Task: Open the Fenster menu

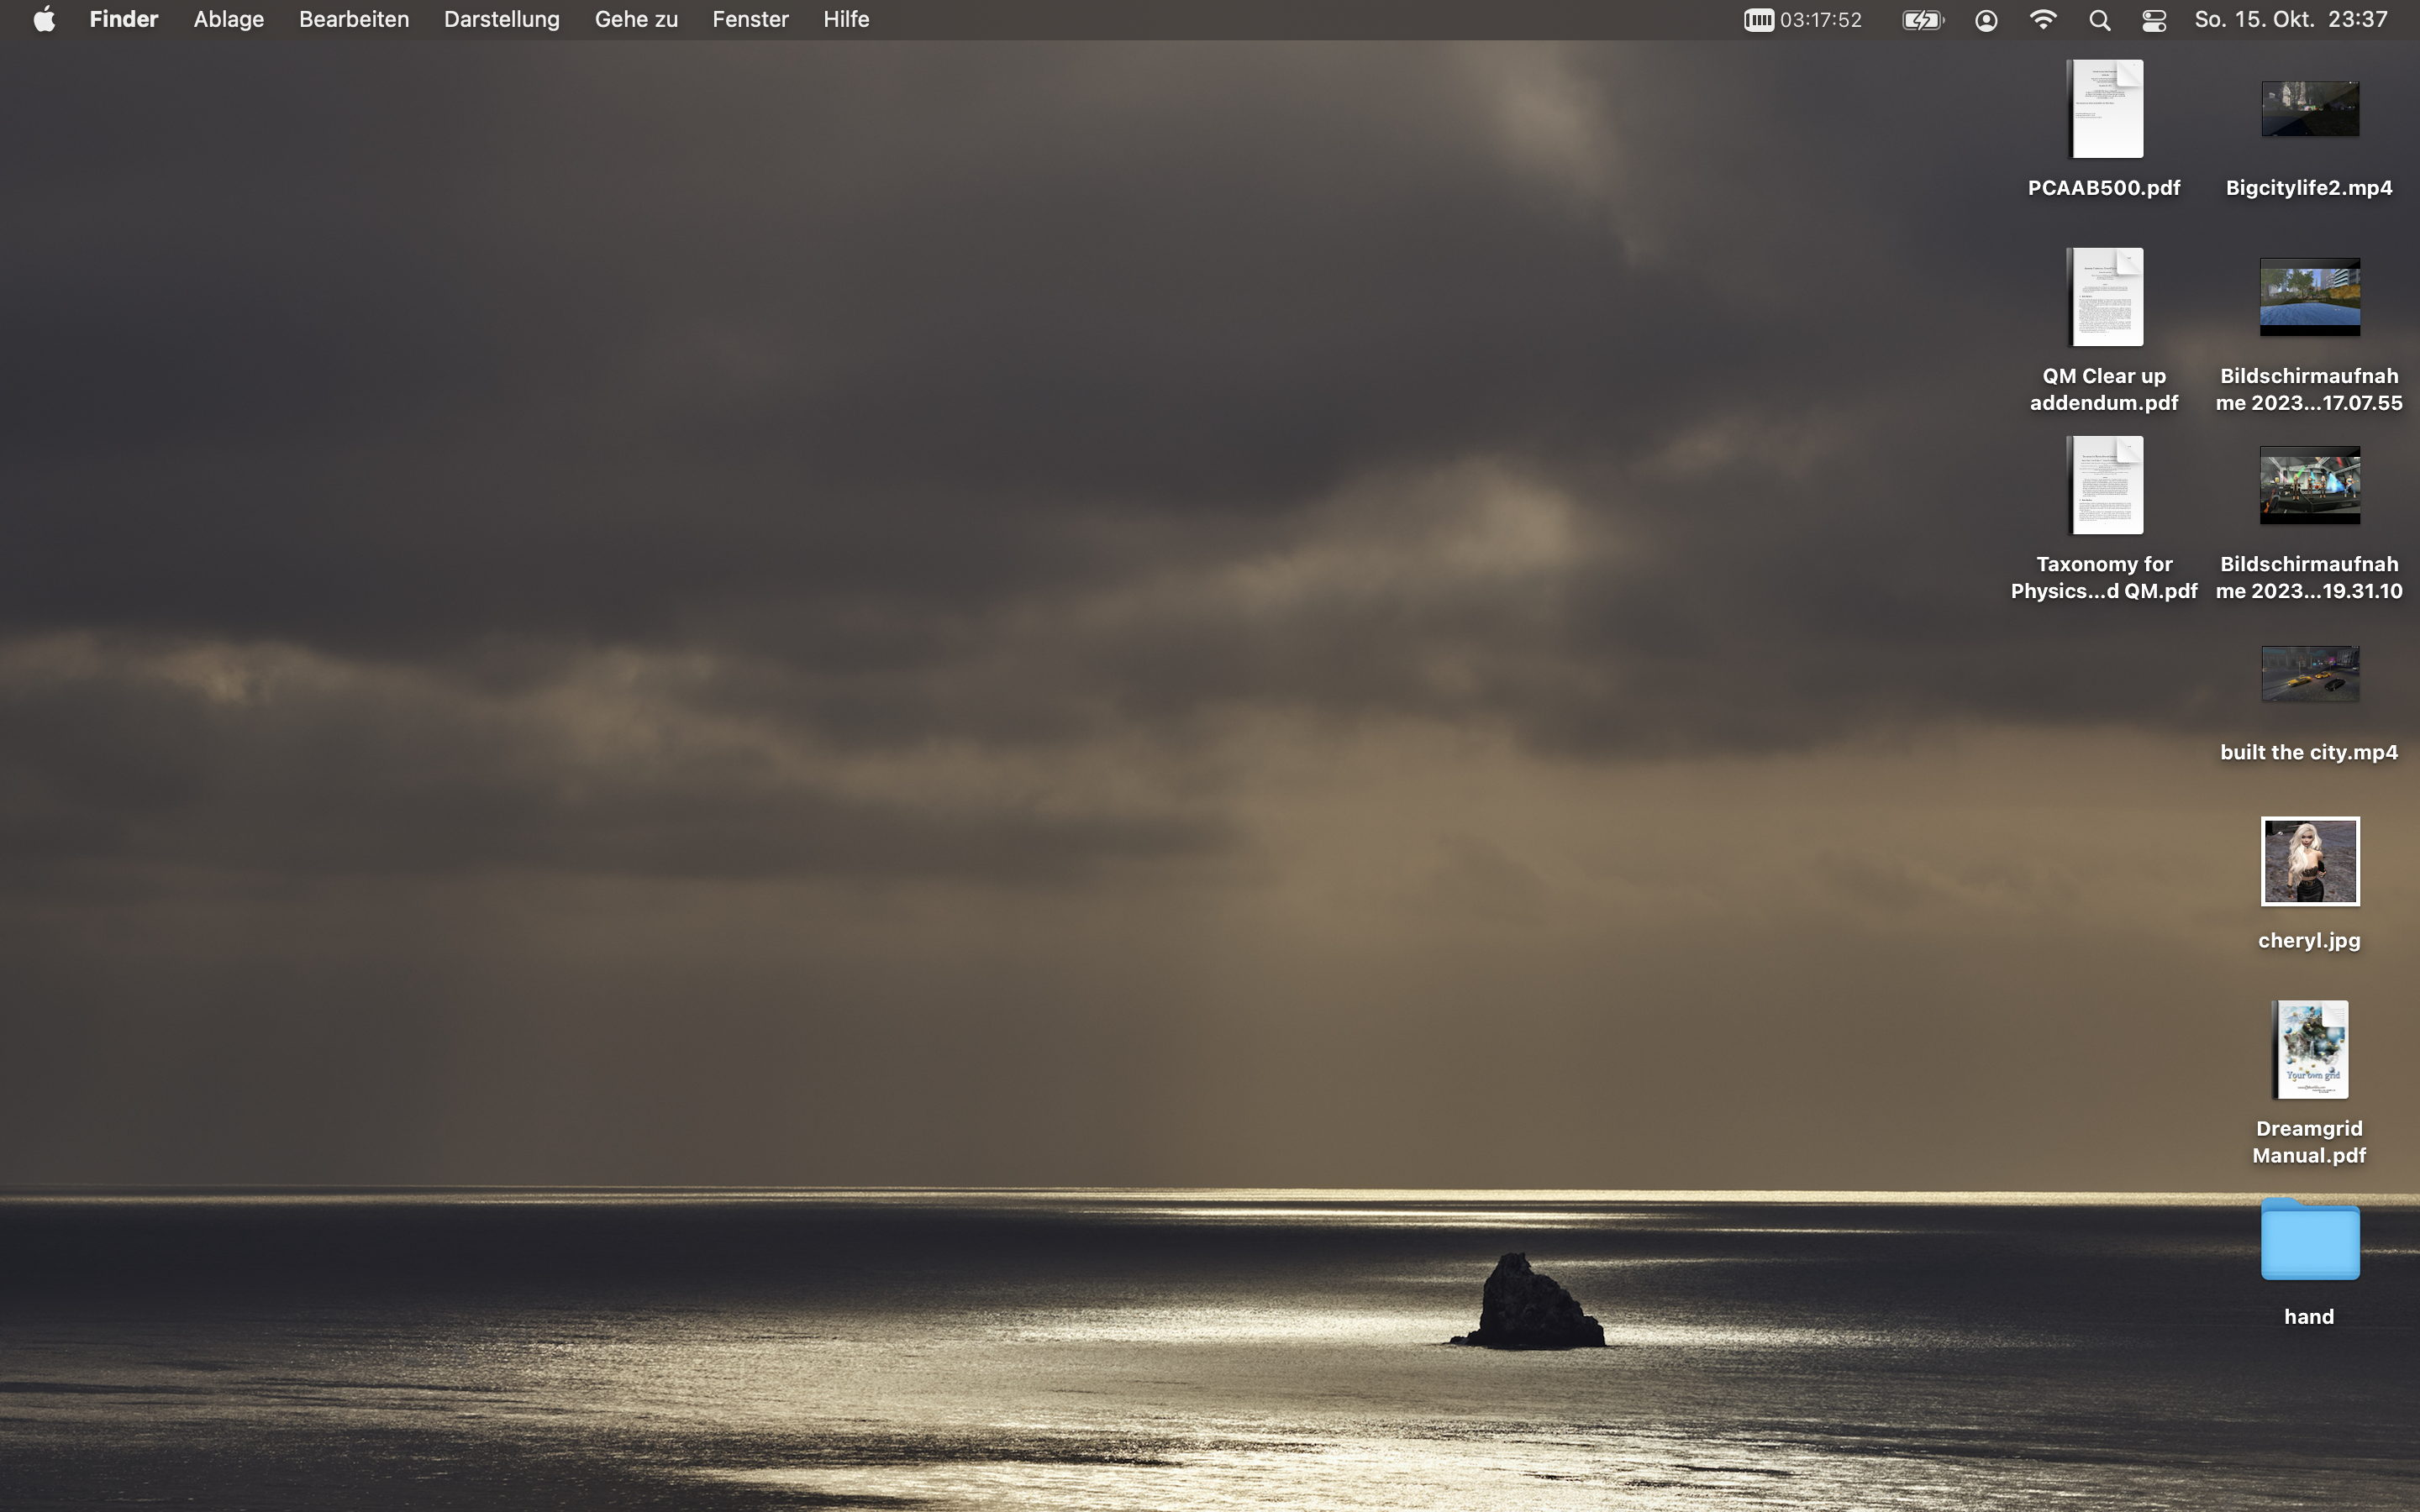Action: tap(750, 20)
